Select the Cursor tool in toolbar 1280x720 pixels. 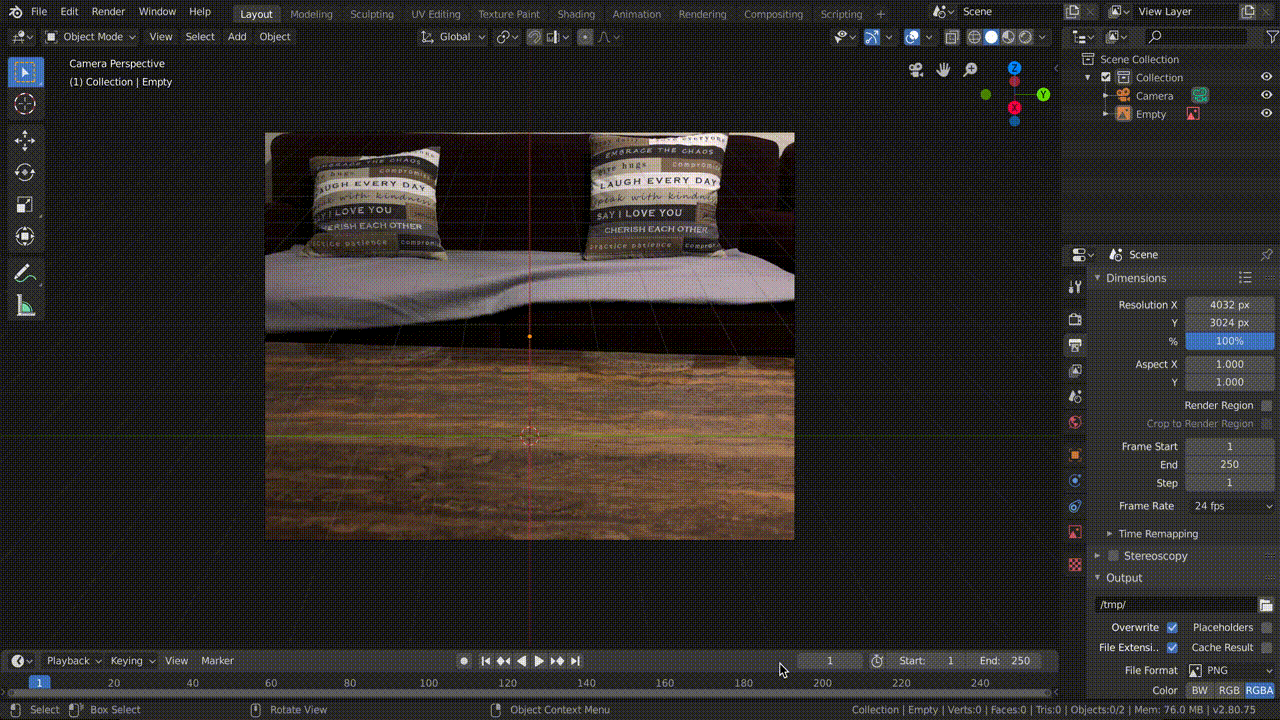(25, 104)
